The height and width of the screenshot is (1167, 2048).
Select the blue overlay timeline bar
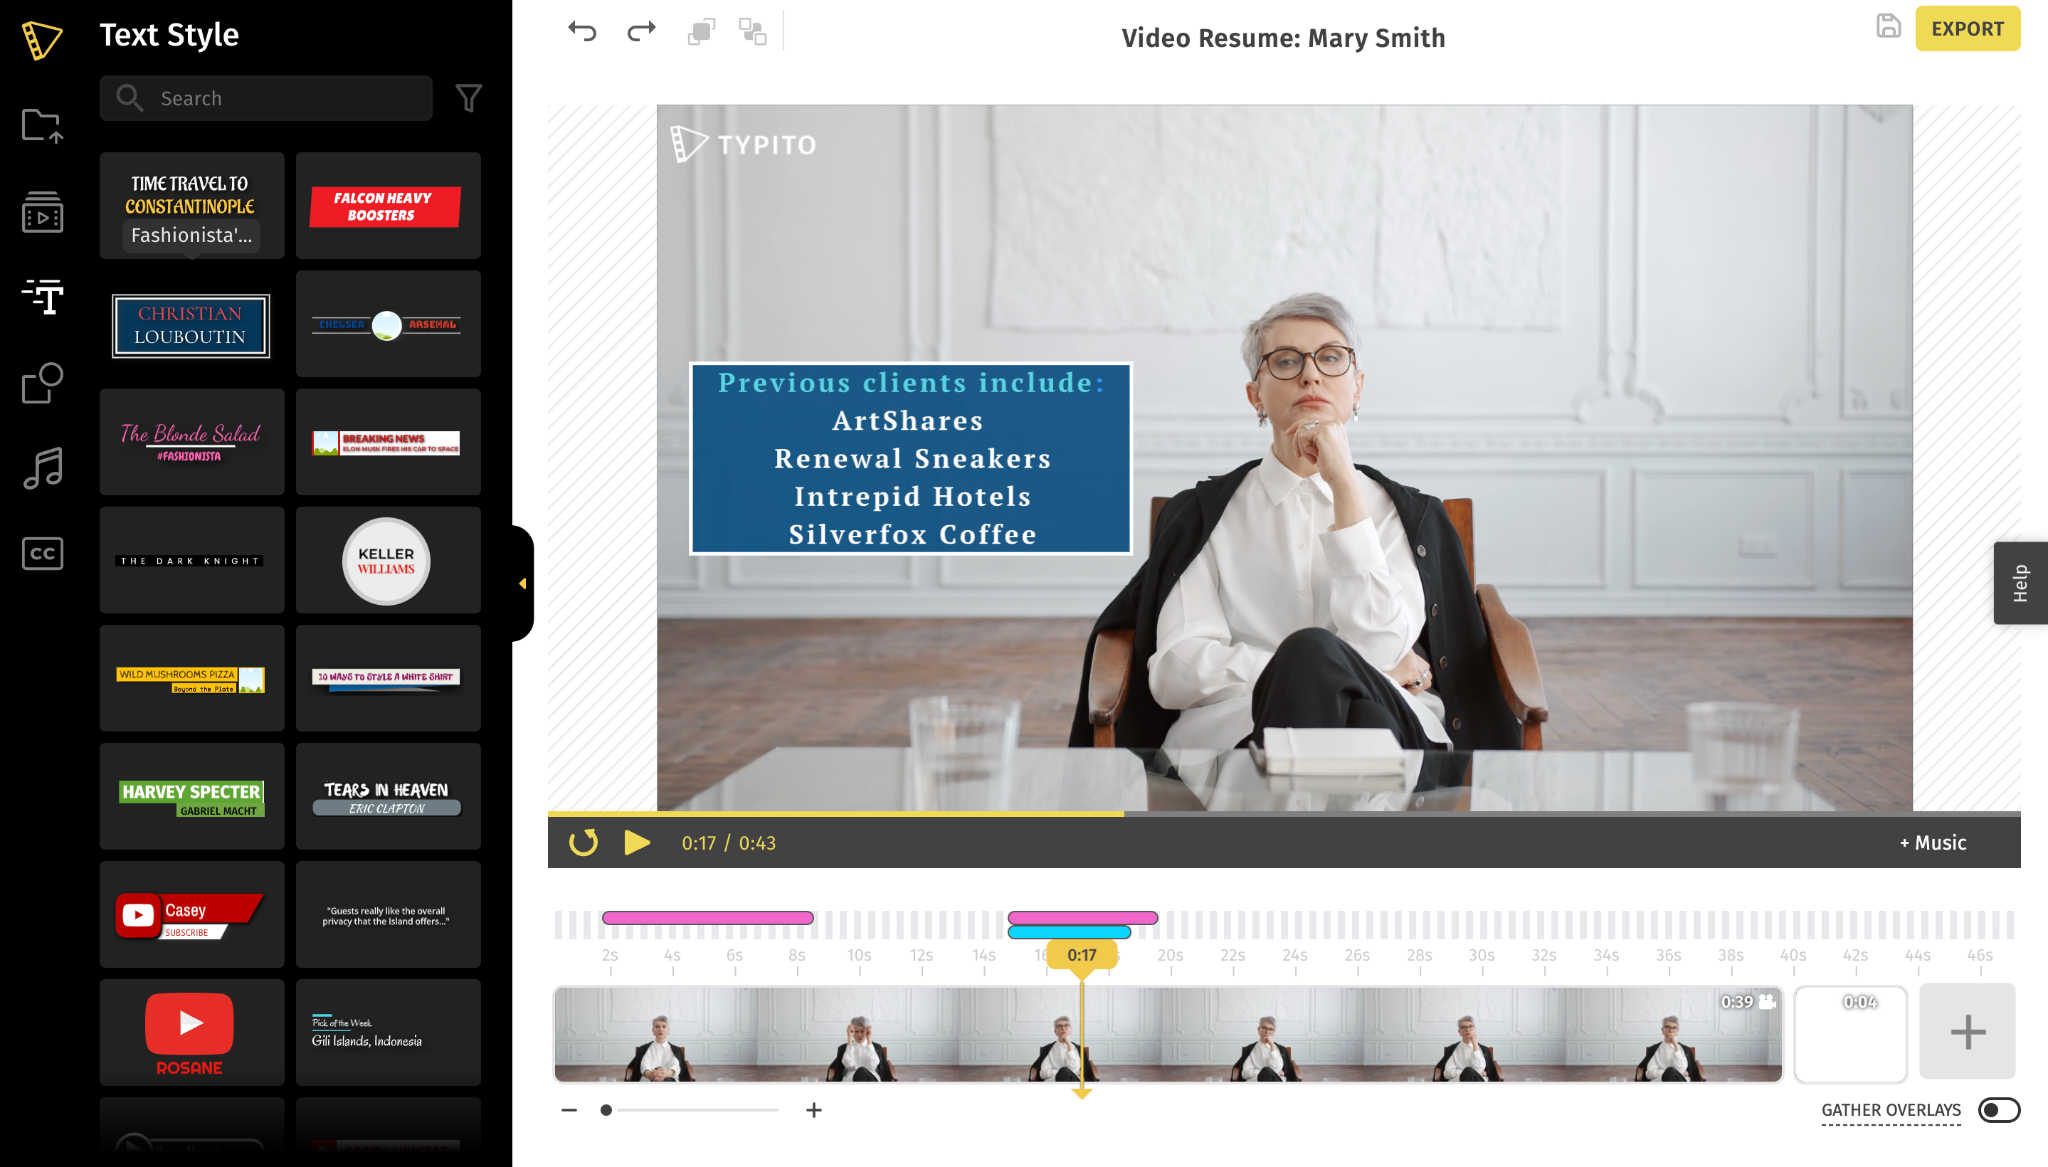[x=1069, y=933]
